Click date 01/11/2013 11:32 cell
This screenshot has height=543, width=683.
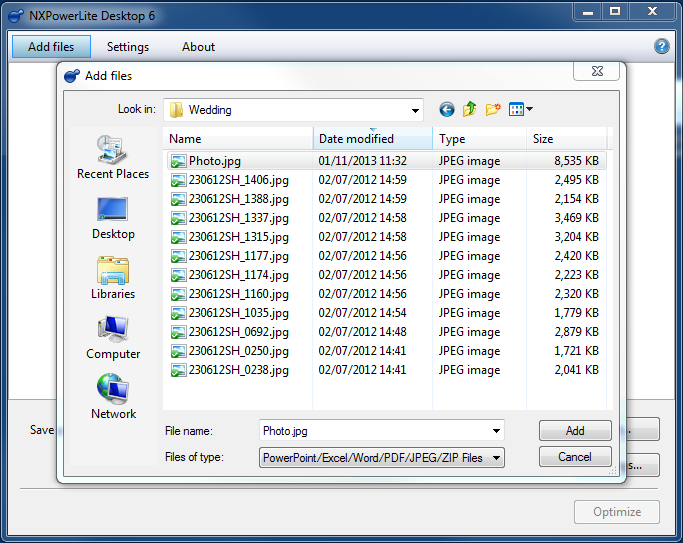(362, 161)
